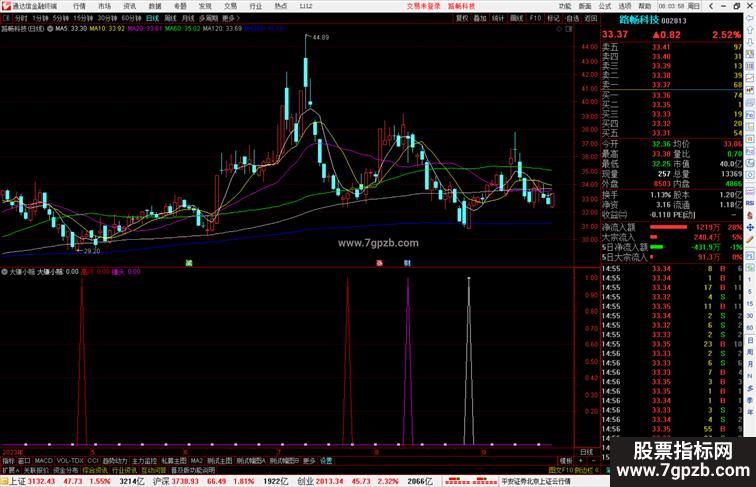Click the green marker icon below the price chart
Image resolution: width=756 pixels, height=487 pixels.
189,263
